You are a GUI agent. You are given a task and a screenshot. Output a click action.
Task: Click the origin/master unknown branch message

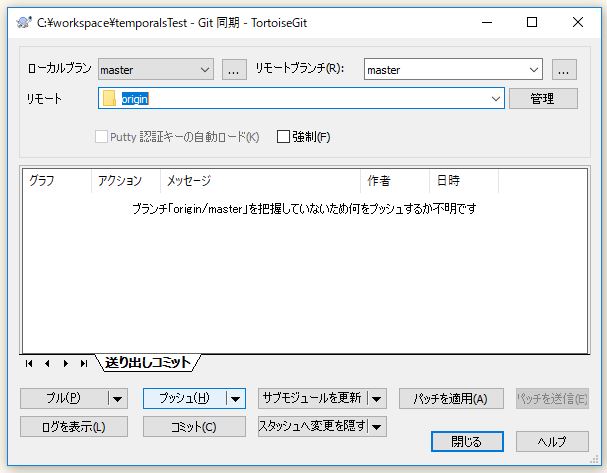[x=304, y=209]
